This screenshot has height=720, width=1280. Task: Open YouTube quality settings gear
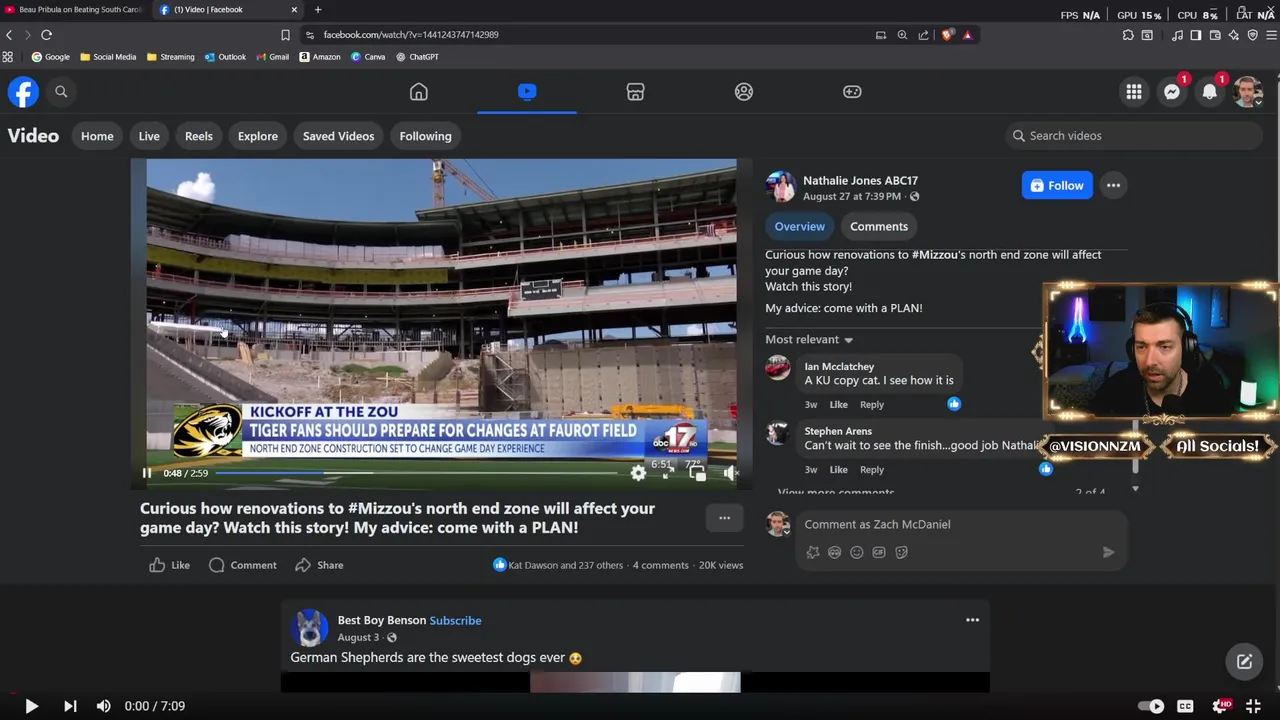coord(1221,706)
